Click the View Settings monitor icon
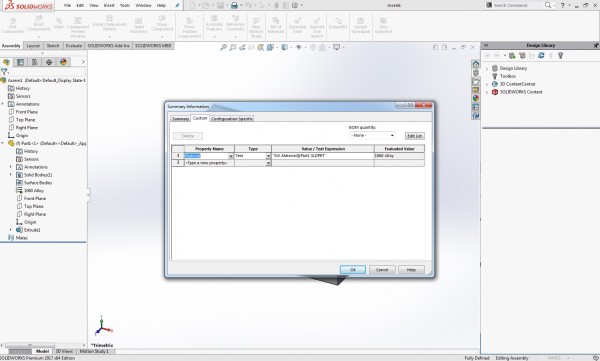The height and width of the screenshot is (361, 600). (336, 47)
